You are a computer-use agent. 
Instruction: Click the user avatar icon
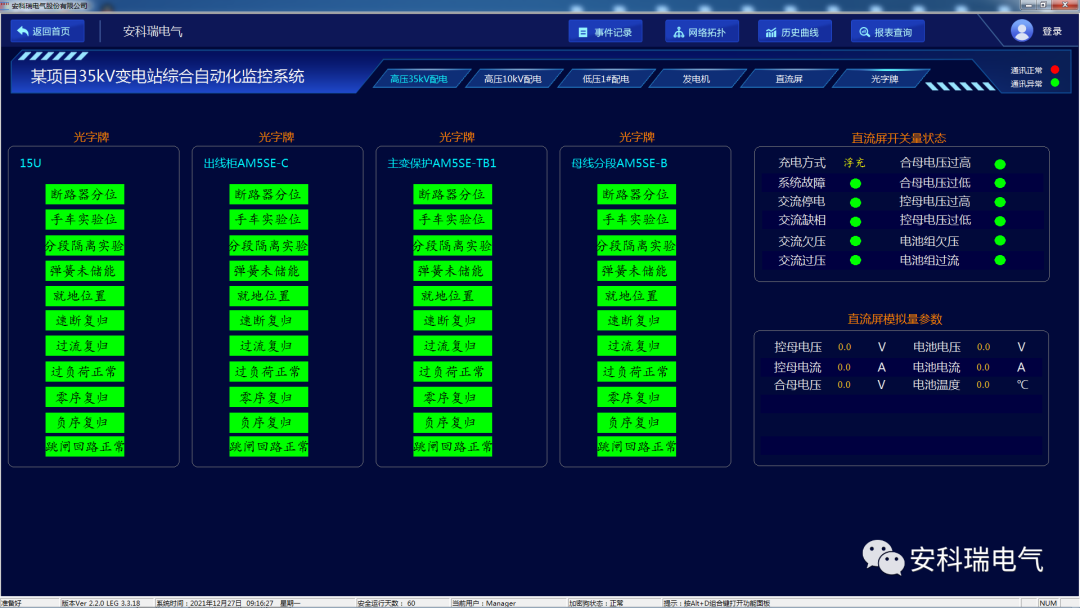(1021, 31)
